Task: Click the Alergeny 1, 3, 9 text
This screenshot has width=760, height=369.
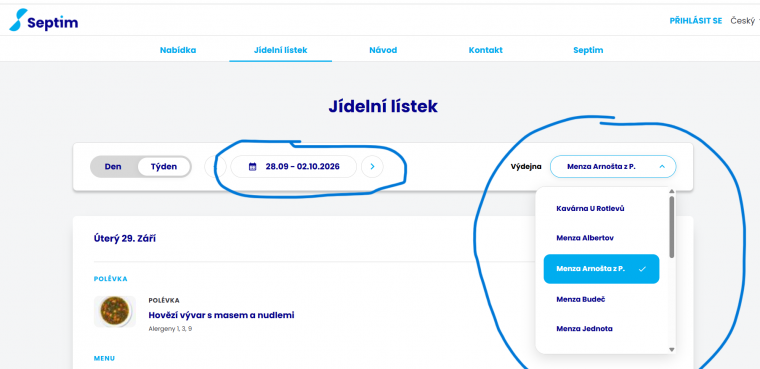Action: coord(170,329)
